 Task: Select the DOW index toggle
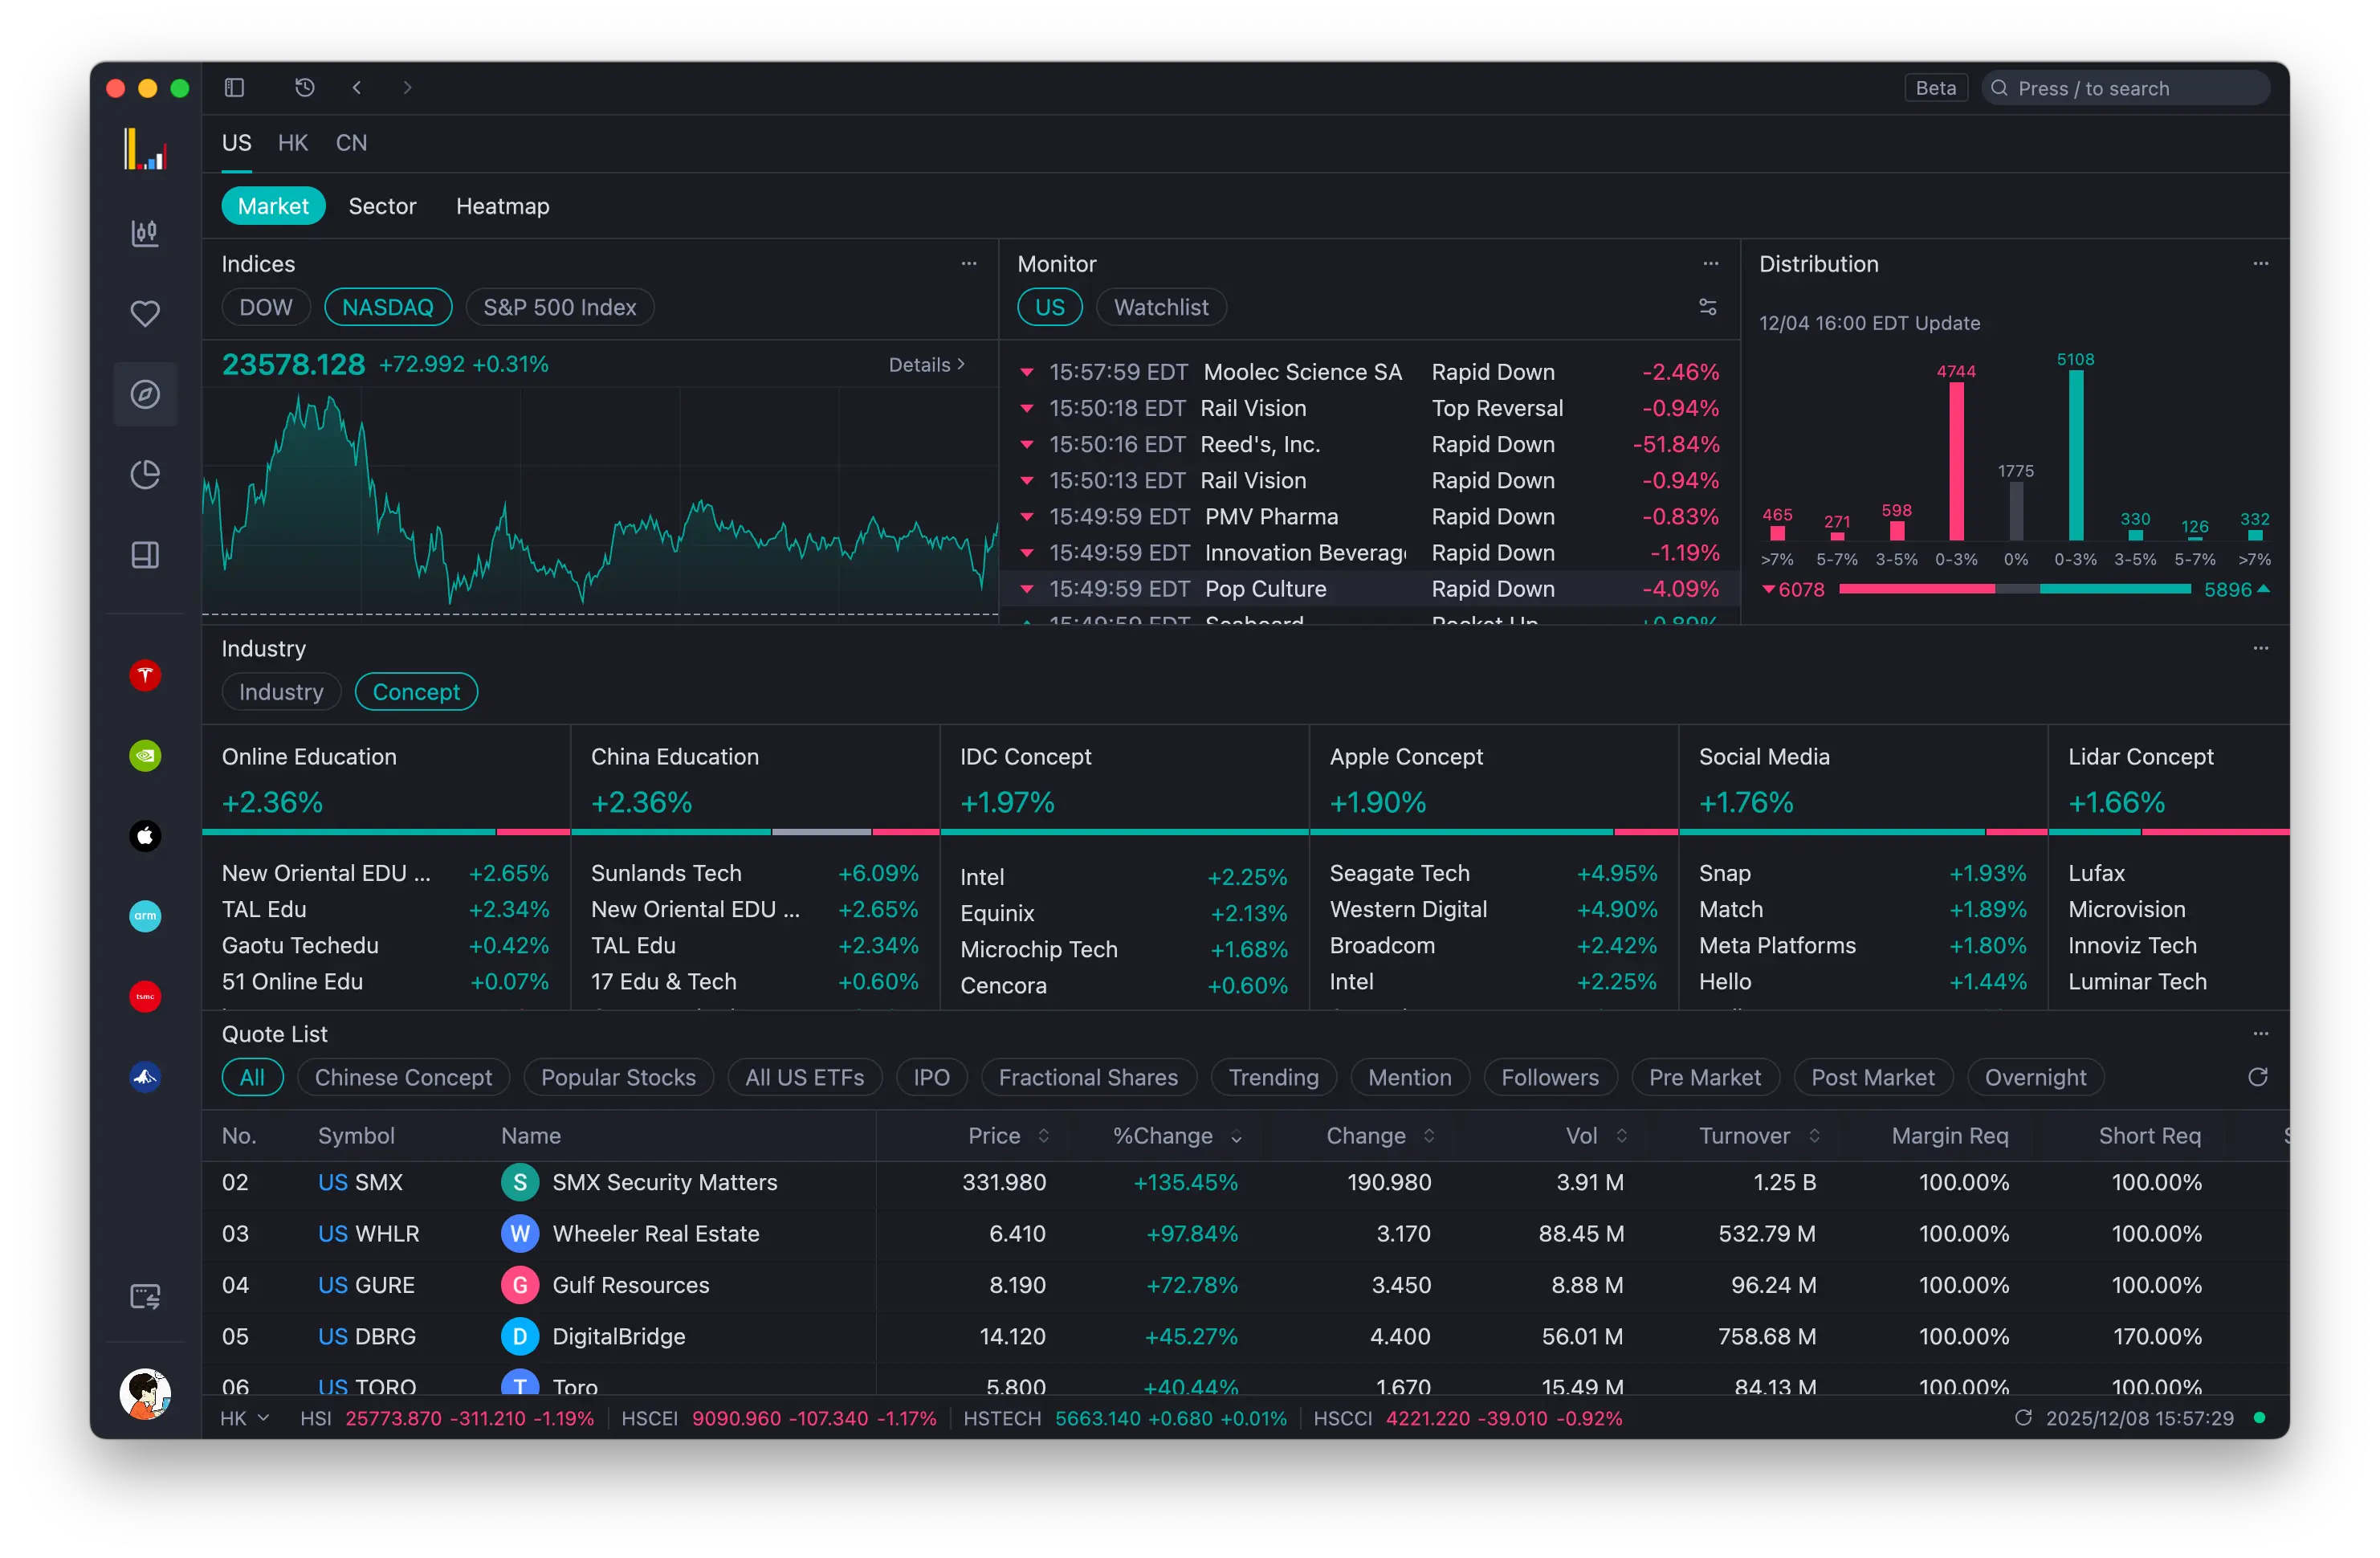[265, 307]
